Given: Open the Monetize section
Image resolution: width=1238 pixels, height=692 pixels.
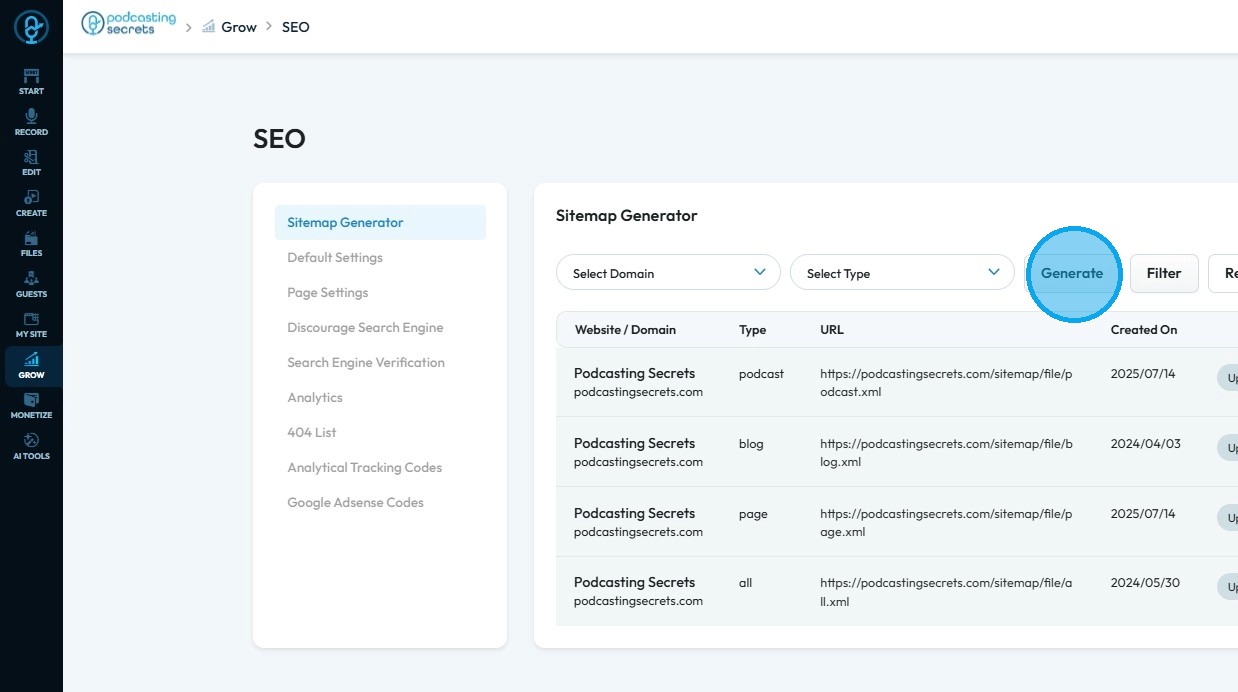Looking at the screenshot, I should coord(31,406).
